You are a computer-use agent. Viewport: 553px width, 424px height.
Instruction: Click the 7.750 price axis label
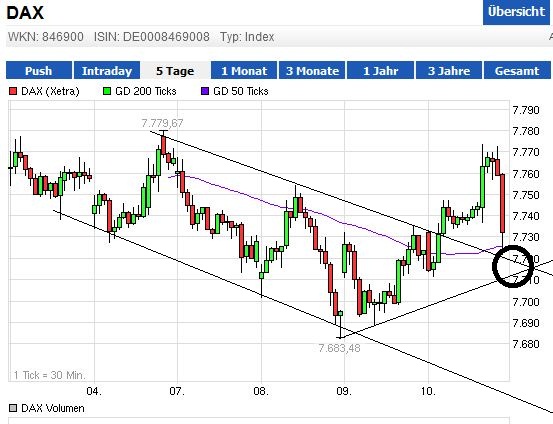[526, 195]
